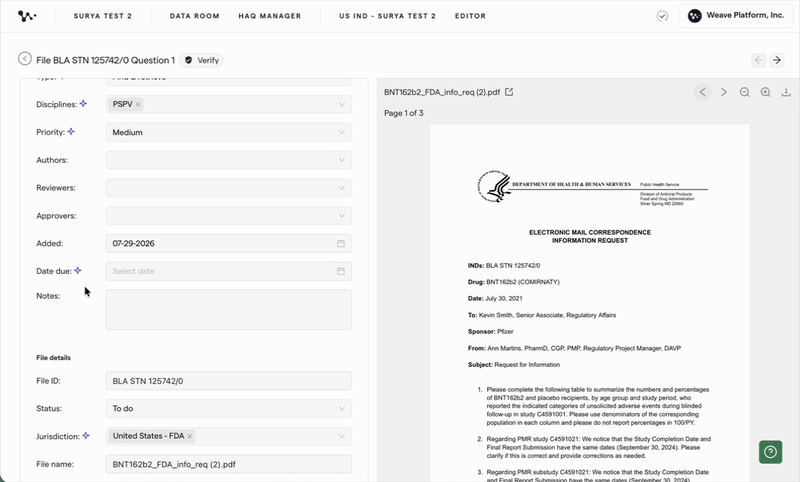This screenshot has height=482, width=800.
Task: Click ELECTRONIC MAIL CORRESPONDENCE heading in PDF
Action: 590,232
